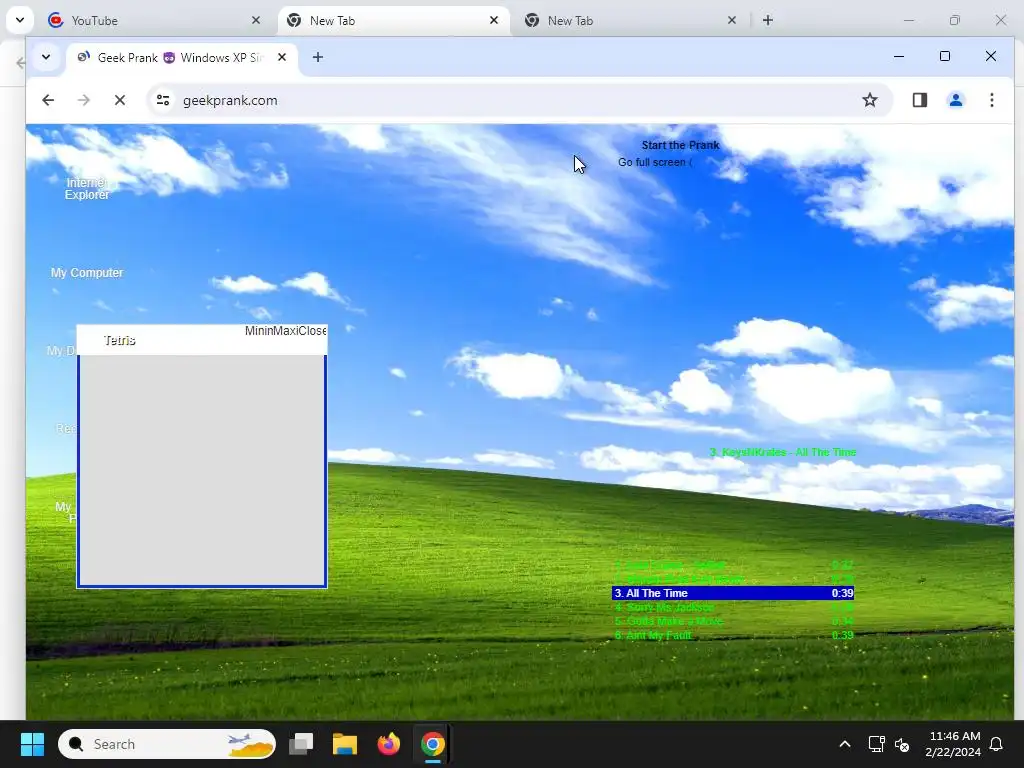Minimize the Tetris window
This screenshot has width=1024, height=768.
tap(257, 331)
